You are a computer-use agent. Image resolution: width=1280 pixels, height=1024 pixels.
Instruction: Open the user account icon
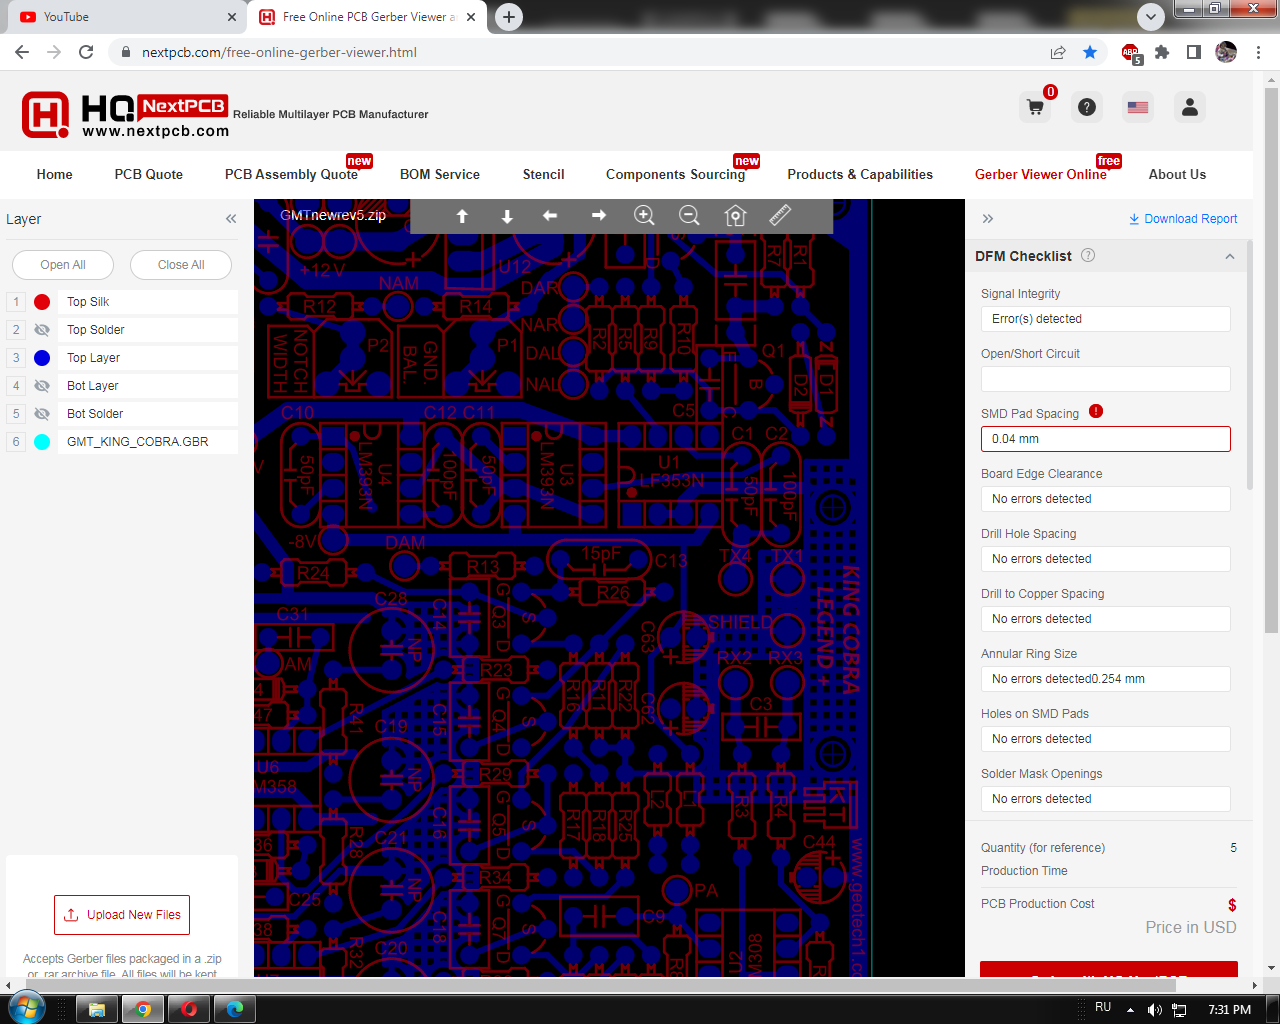(1190, 107)
